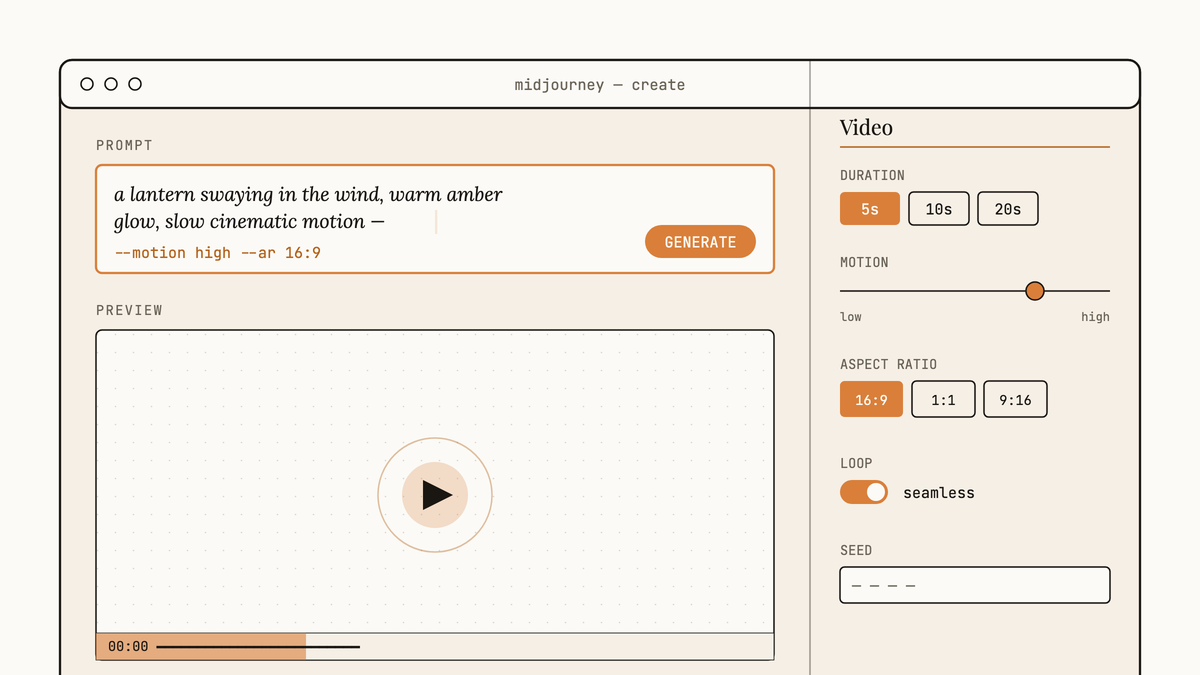
Task: Click the 00:00 timestamp
Action: coord(128,647)
